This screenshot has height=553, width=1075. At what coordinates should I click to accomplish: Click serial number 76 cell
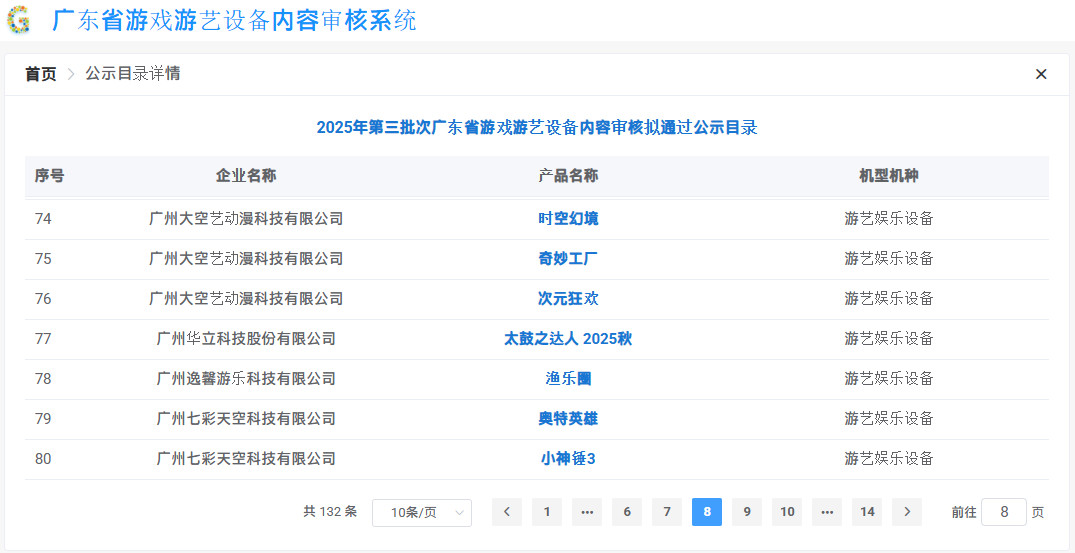(x=43, y=298)
